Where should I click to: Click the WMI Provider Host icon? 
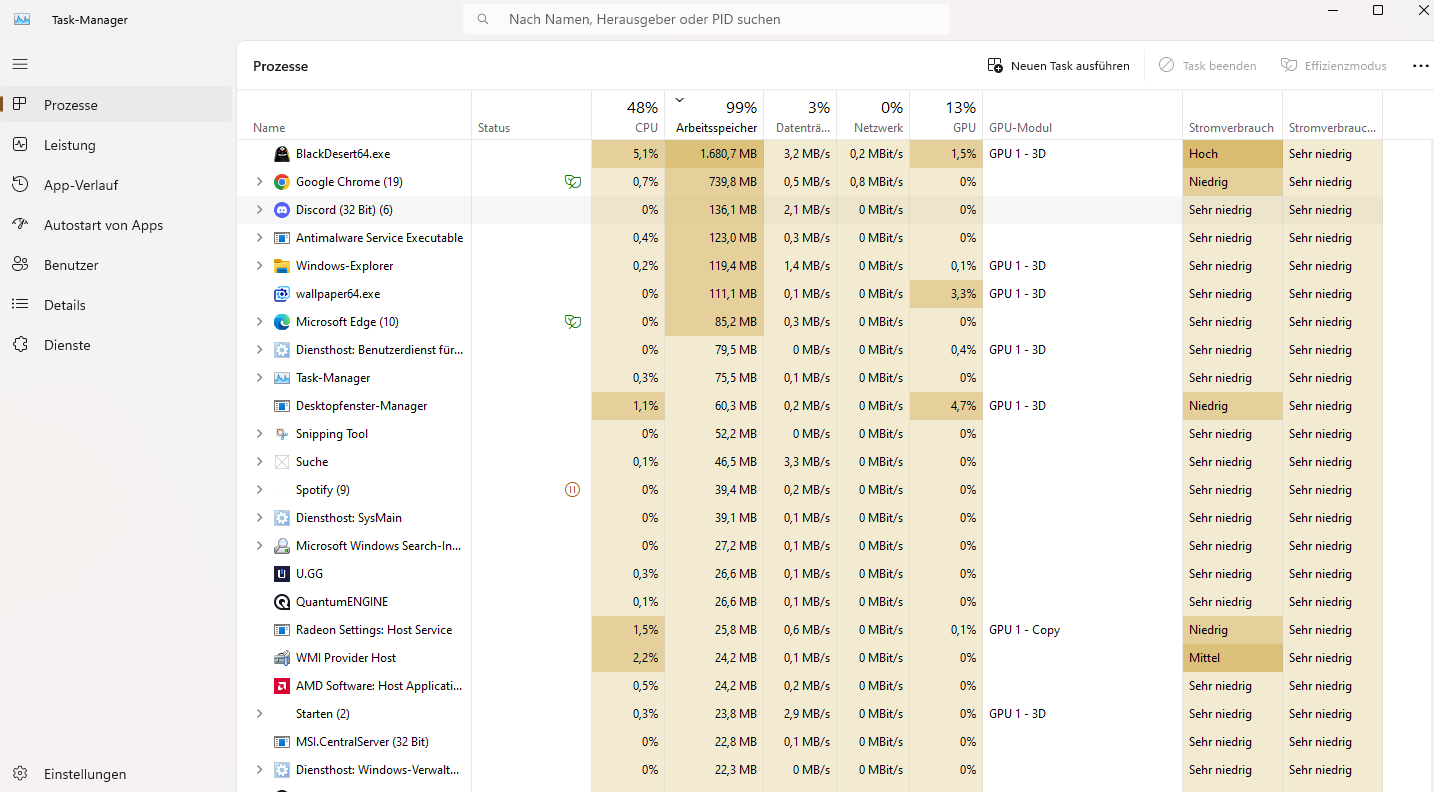click(282, 658)
